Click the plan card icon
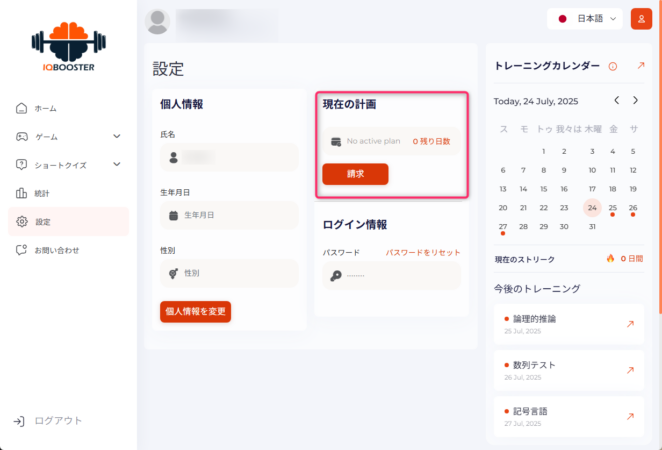This screenshot has height=450, width=662. (x=336, y=142)
